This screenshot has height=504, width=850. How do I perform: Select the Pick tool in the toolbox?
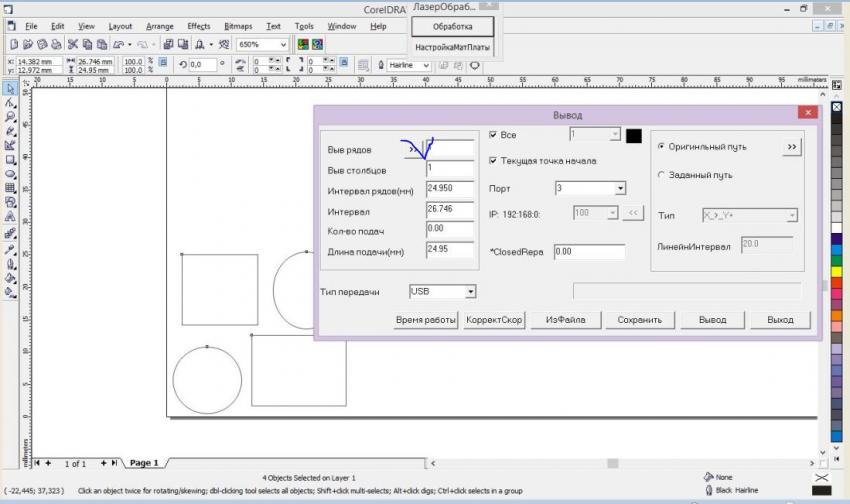tap(10, 88)
